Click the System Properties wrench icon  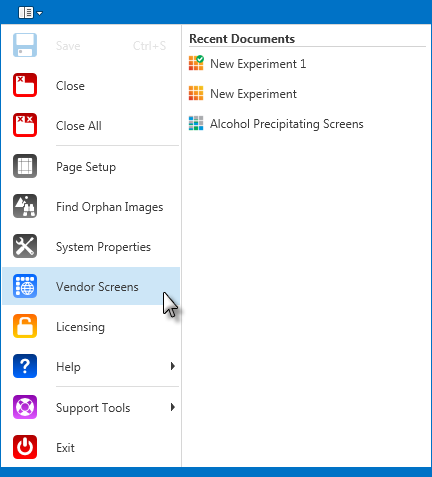[25, 246]
